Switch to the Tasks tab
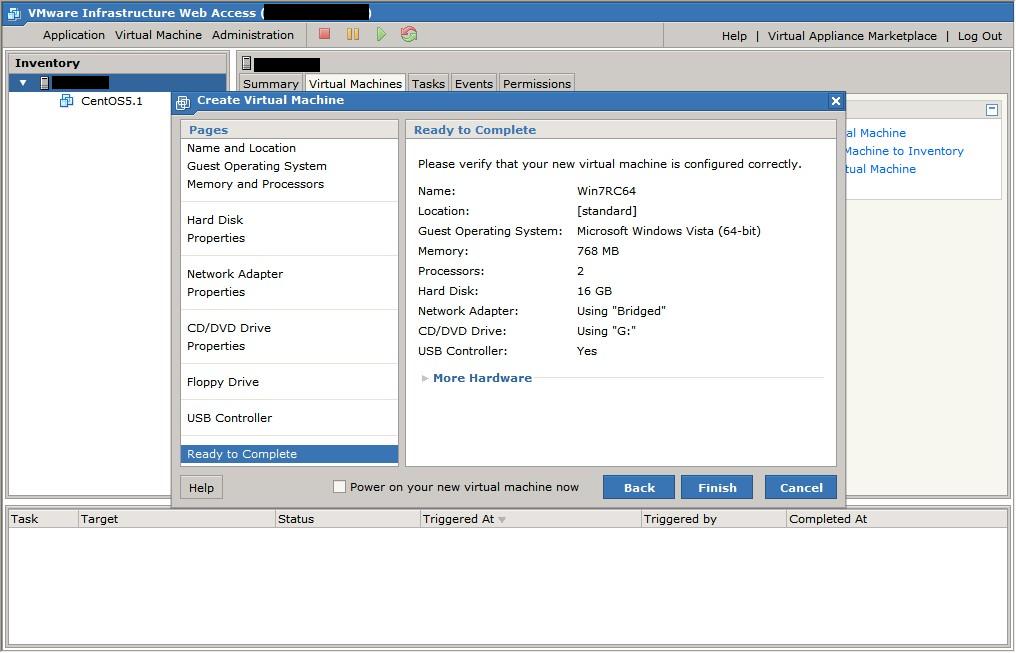This screenshot has height=653, width=1016. [428, 84]
